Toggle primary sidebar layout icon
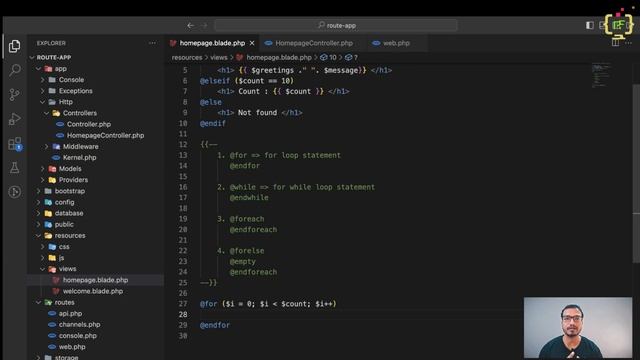 589,25
